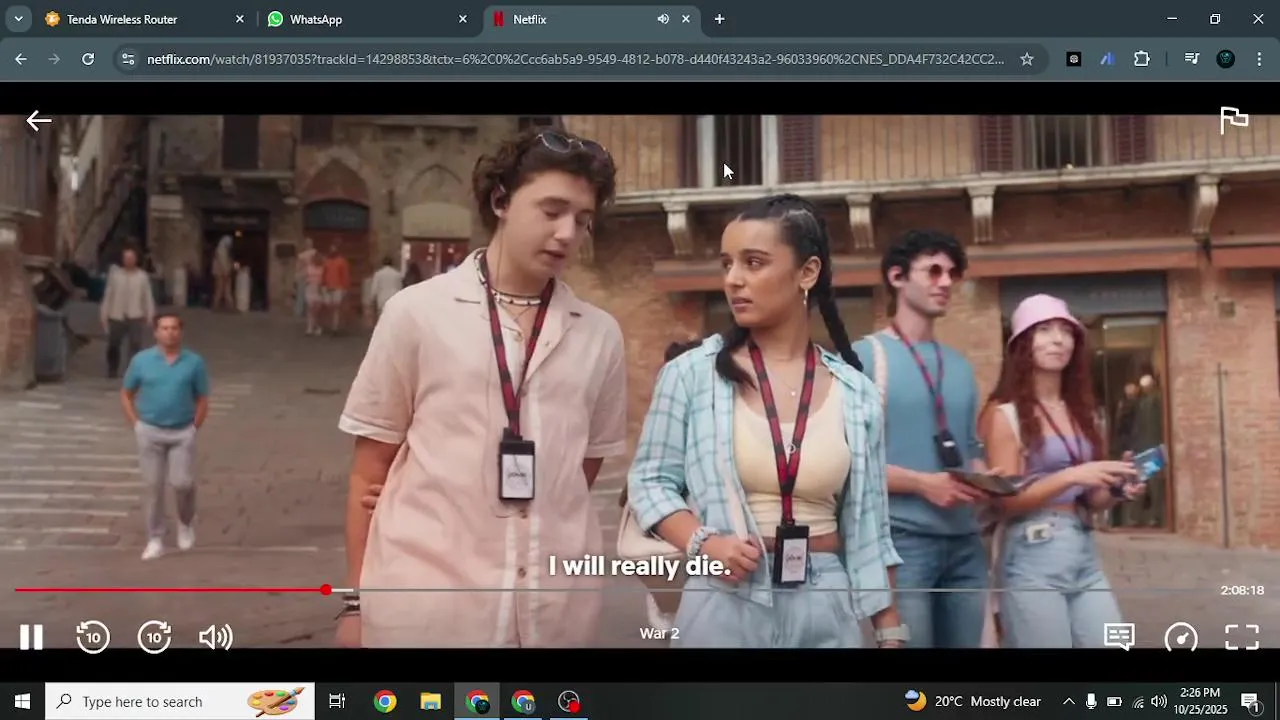Screen dimensions: 1280x720
Task: Switch to WhatsApp tab
Action: click(365, 19)
